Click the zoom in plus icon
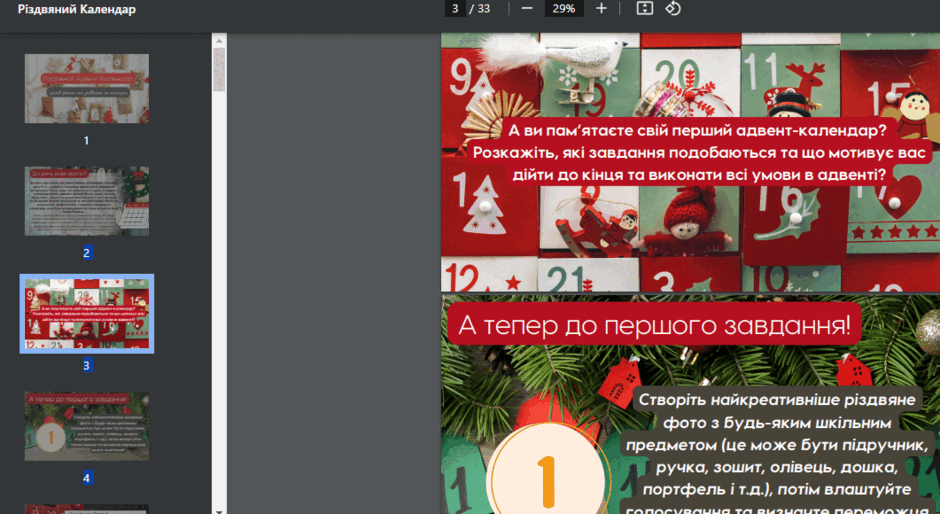Image resolution: width=940 pixels, height=514 pixels. 601,8
